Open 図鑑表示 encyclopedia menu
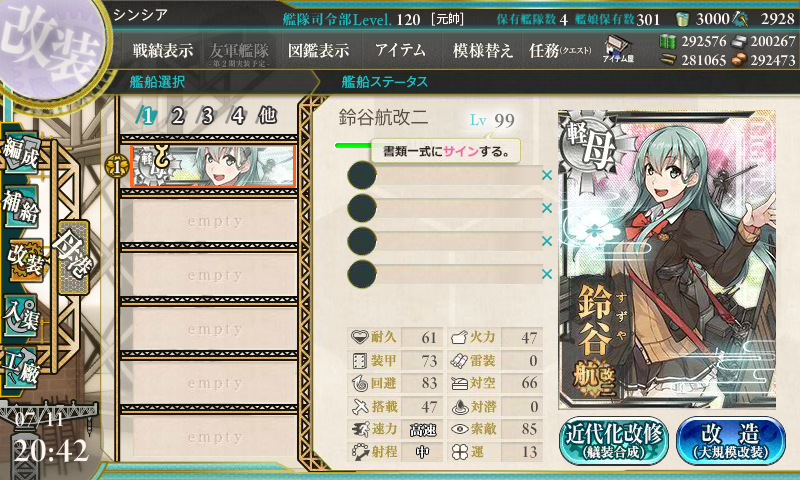The width and height of the screenshot is (800, 480). click(318, 50)
